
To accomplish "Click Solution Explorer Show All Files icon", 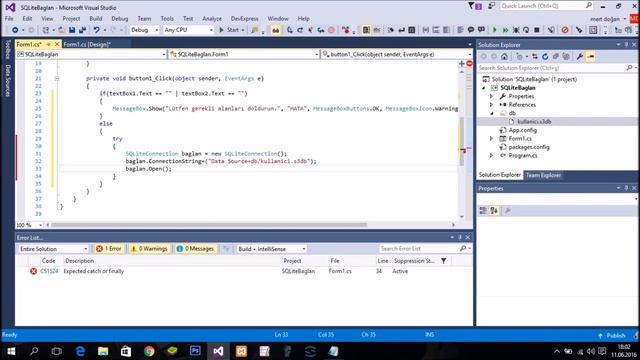I will tap(566, 57).
